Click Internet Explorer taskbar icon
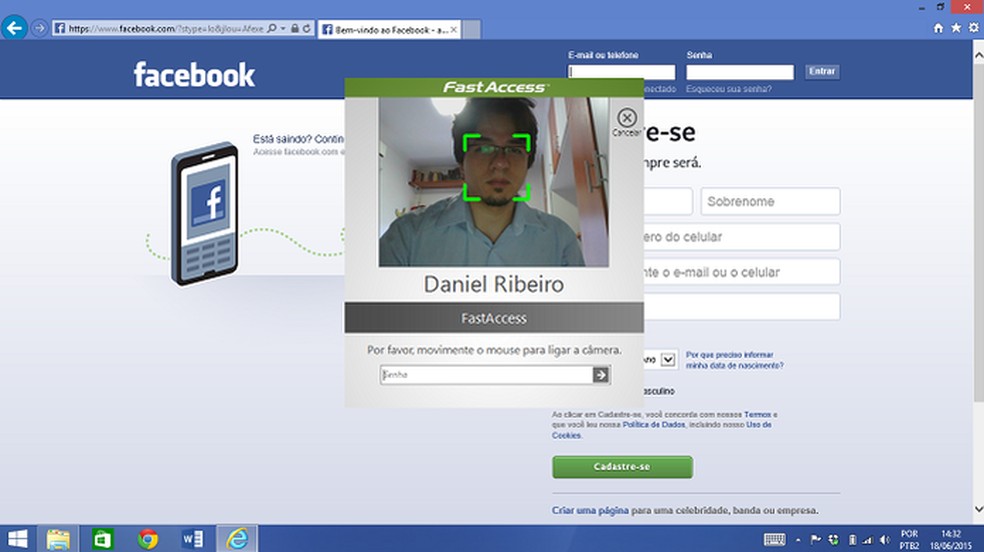The width and height of the screenshot is (984, 552). click(x=237, y=539)
